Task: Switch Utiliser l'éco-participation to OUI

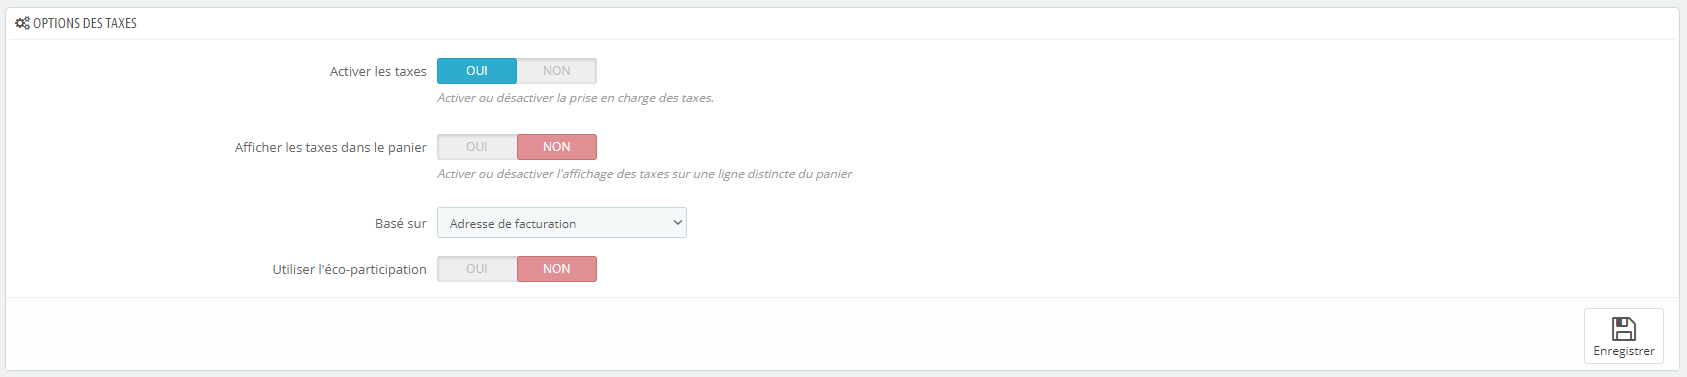Action: click(x=477, y=269)
